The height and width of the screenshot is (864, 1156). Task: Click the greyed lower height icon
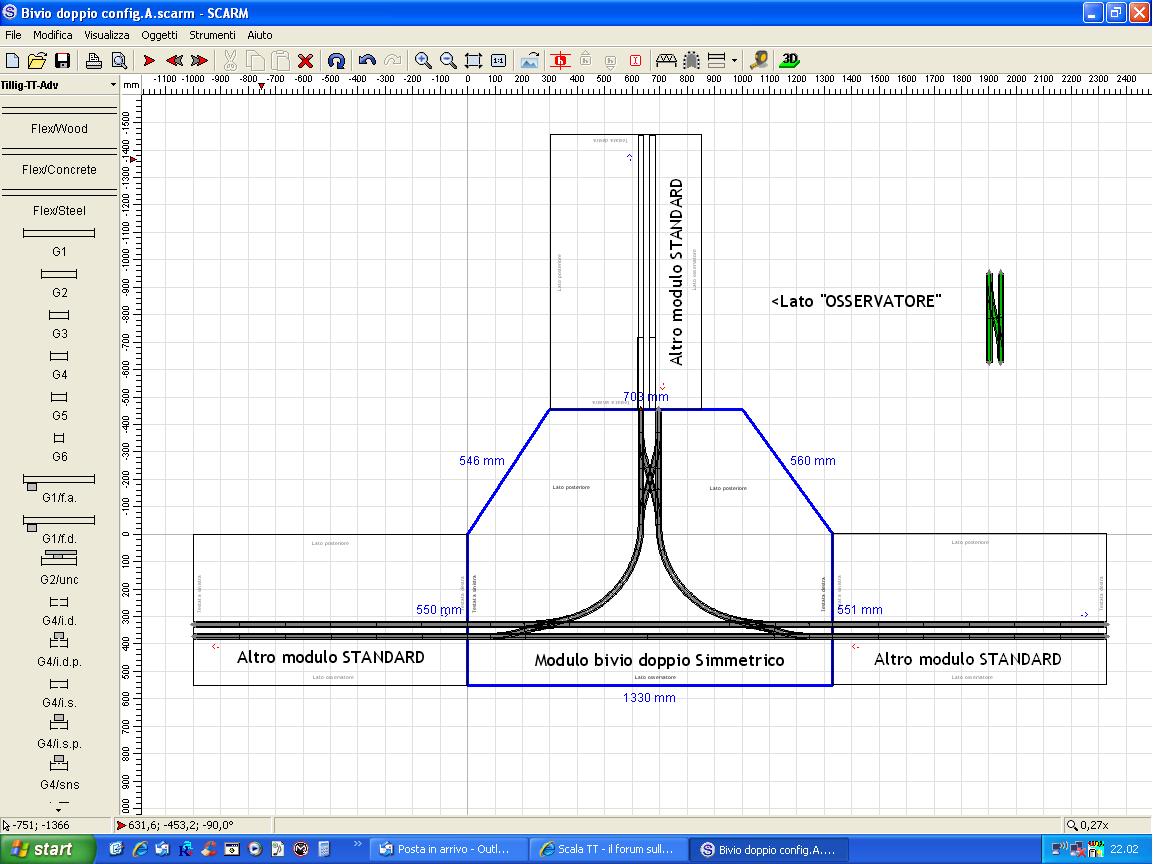(610, 62)
